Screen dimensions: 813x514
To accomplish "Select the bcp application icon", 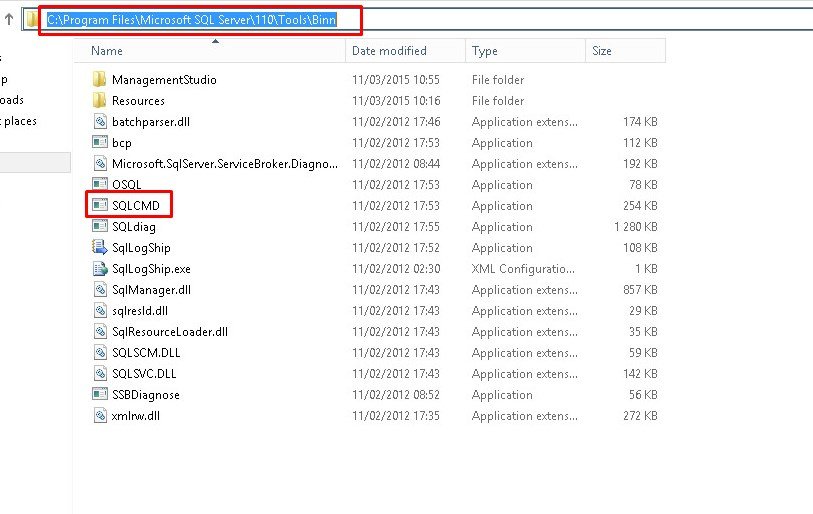I will pos(99,143).
